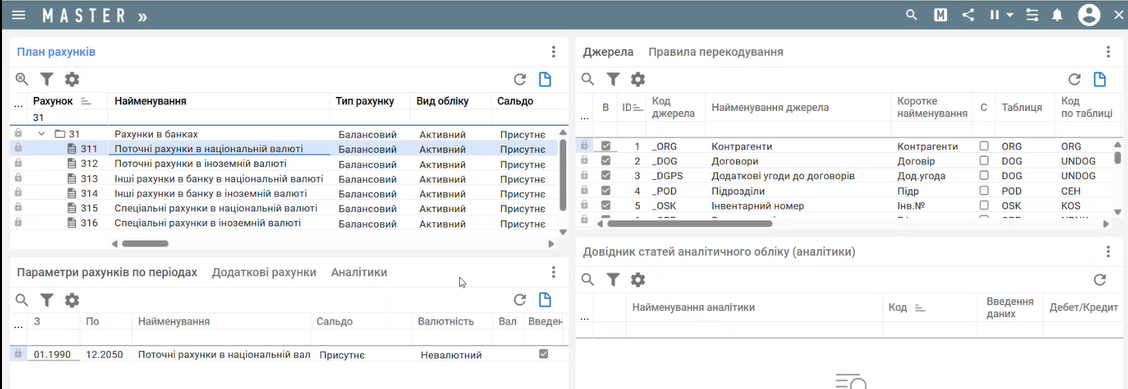This screenshot has height=389, width=1128.
Task: Refresh the Довідник статей list
Action: tap(1099, 280)
